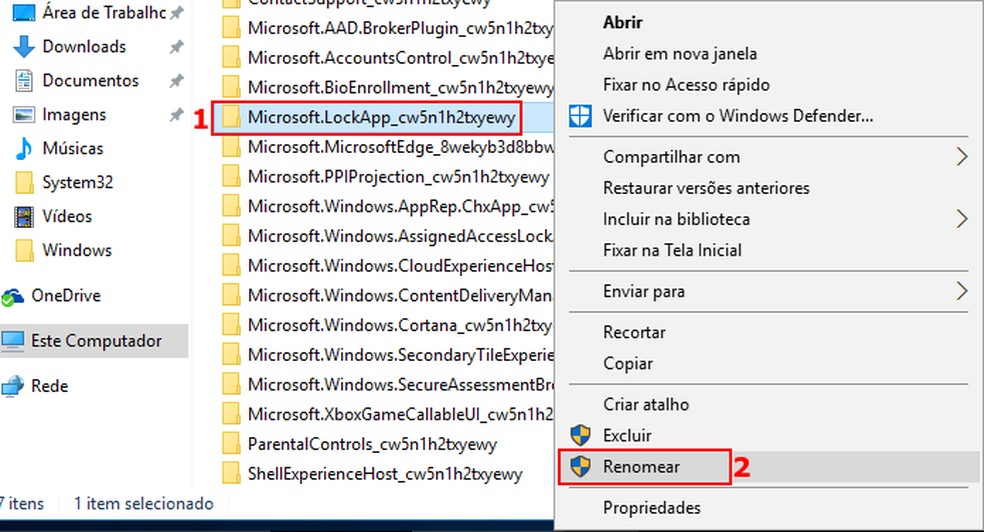Click the Microsoft.LockApp folder icon
The width and height of the screenshot is (984, 532).
coord(232,118)
